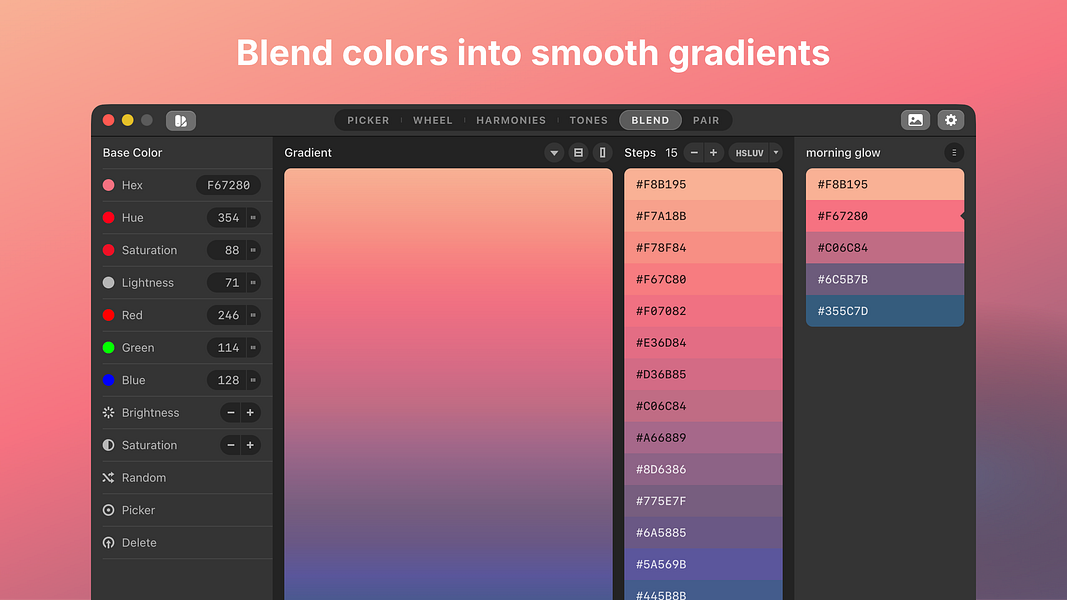This screenshot has width=1067, height=600.
Task: Open the image export icon button
Action: pos(915,120)
